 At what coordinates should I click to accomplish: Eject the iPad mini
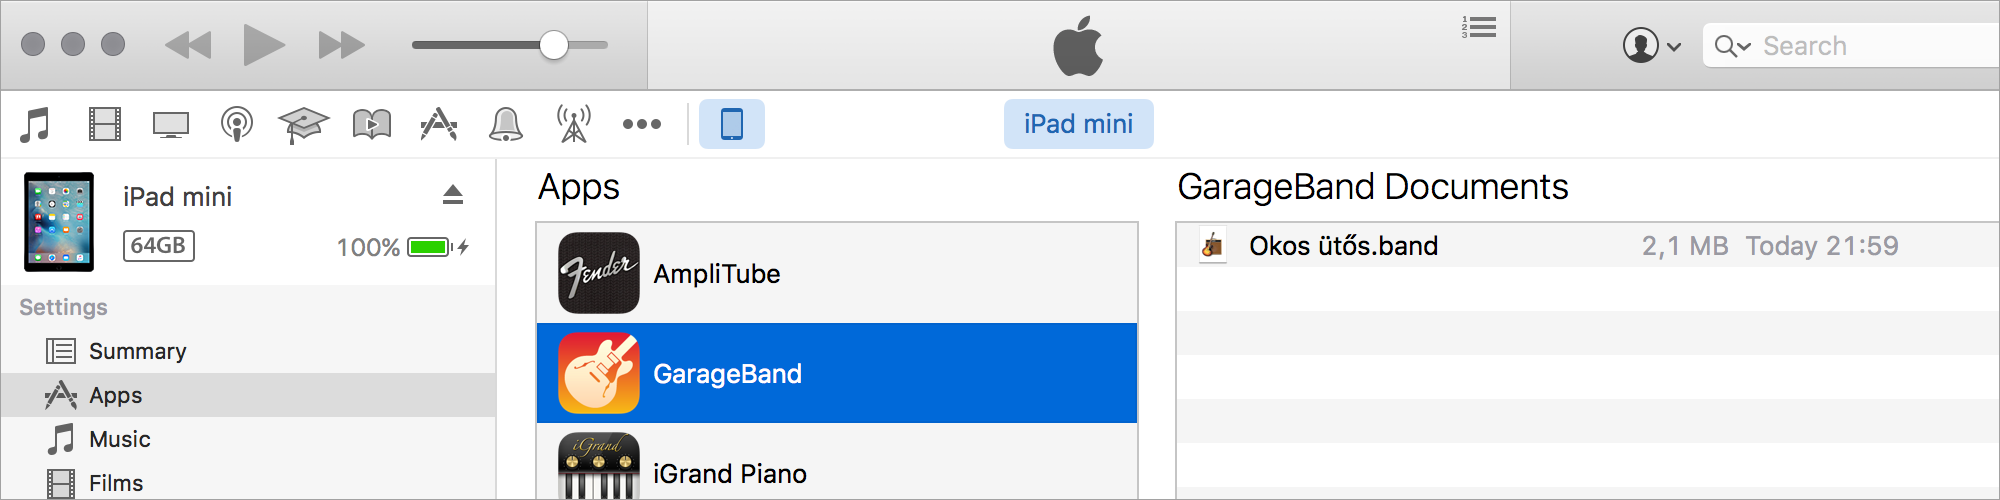(x=453, y=194)
